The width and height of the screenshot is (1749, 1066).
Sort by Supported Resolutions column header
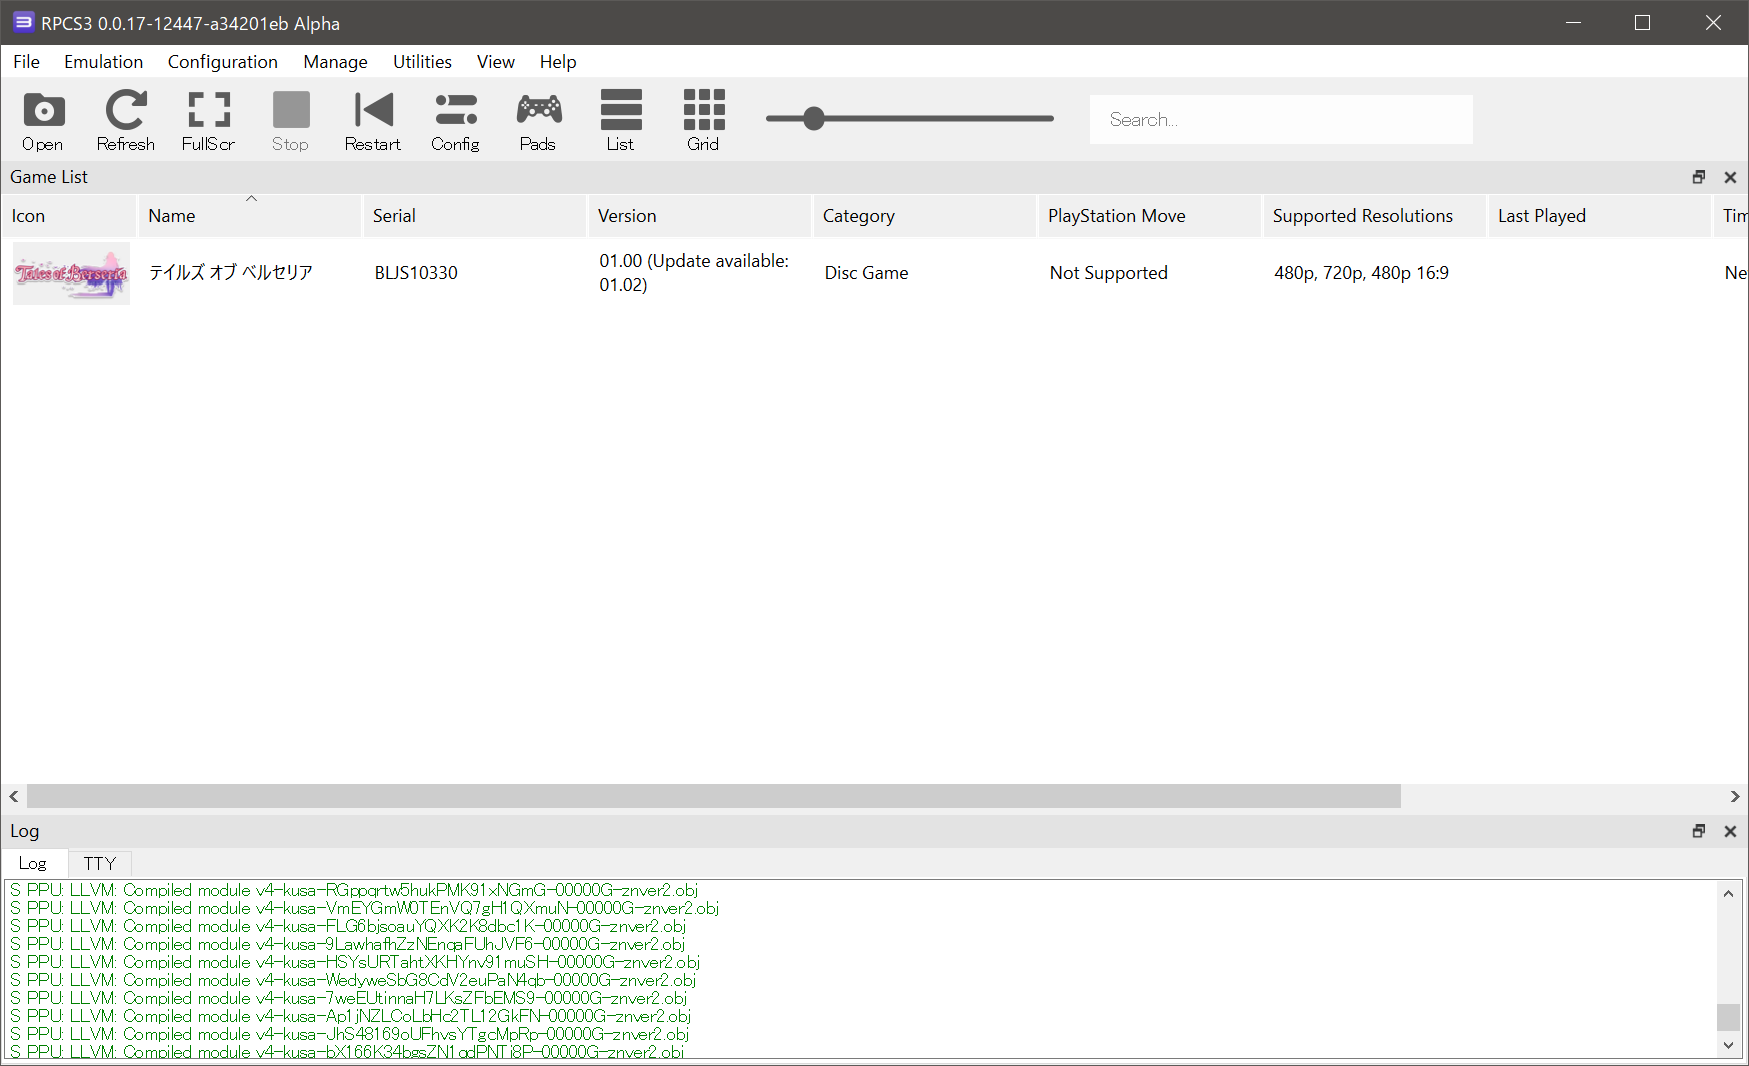point(1375,216)
